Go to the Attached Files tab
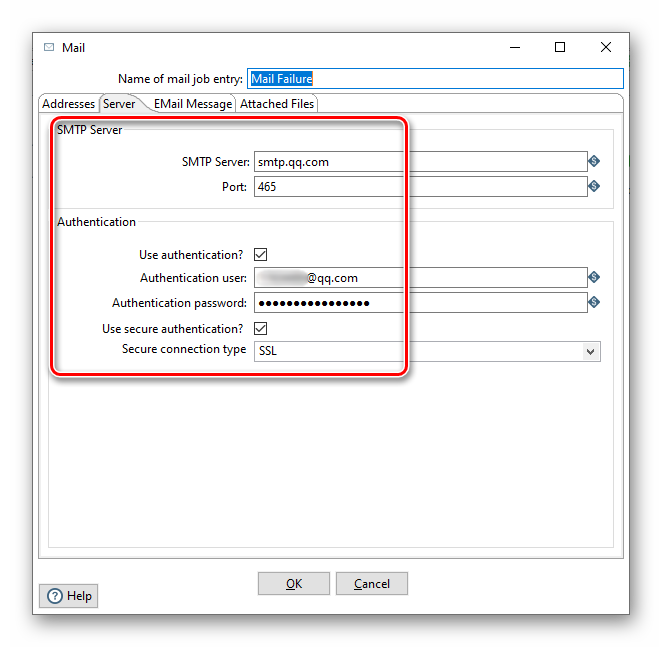 277,104
